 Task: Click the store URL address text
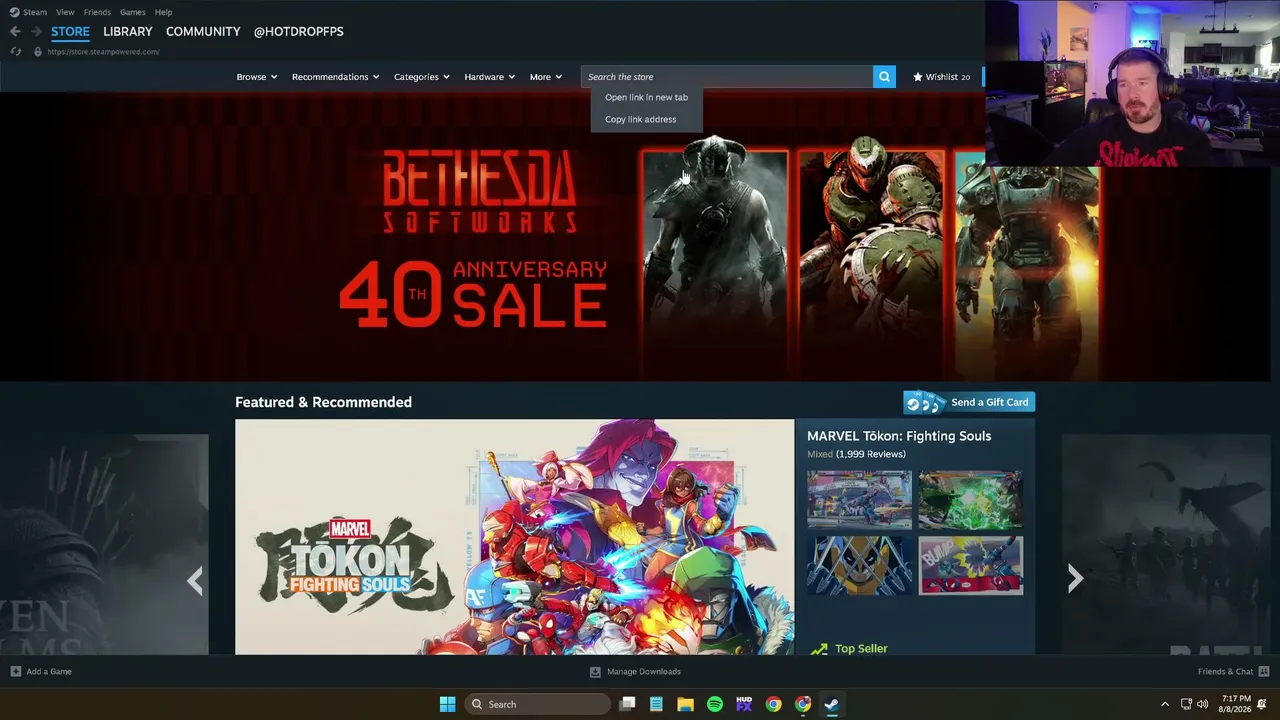click(x=103, y=52)
